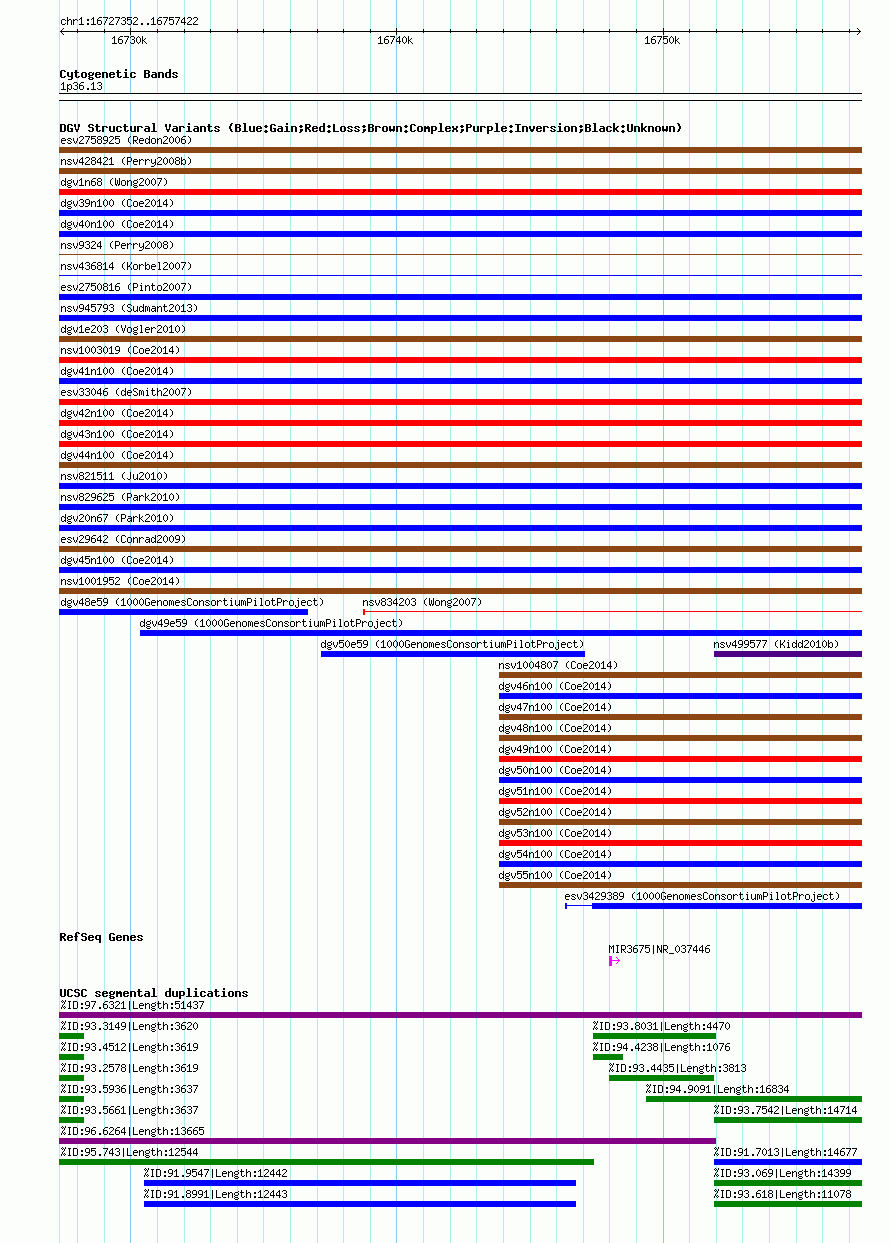Select duplication %ID:93.8031|Length:4470

[x=662, y=1026]
